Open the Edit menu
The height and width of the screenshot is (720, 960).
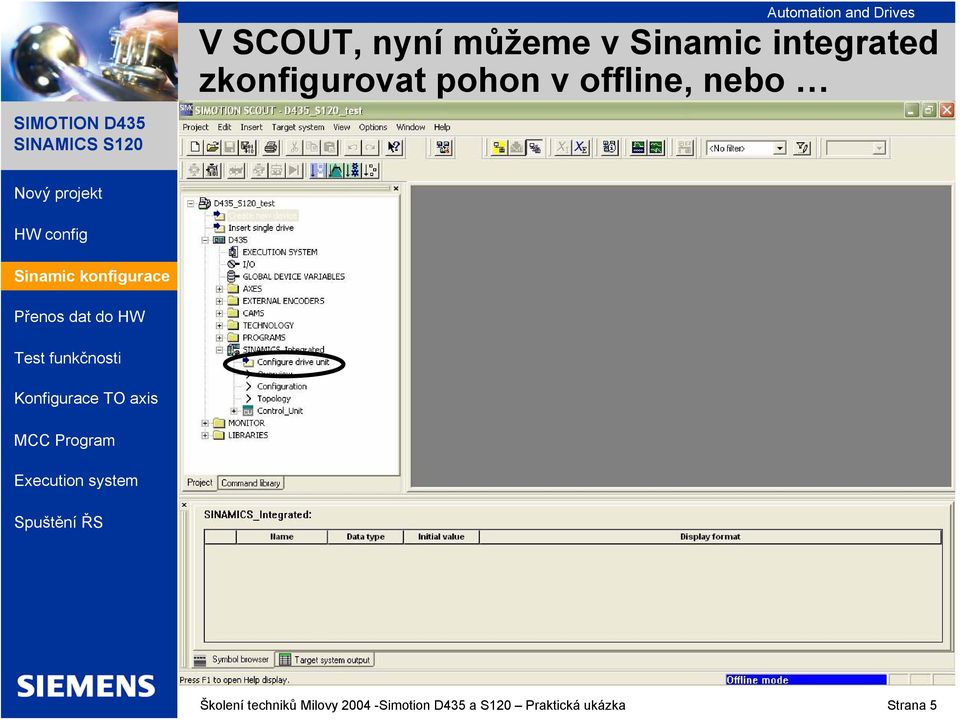224,127
